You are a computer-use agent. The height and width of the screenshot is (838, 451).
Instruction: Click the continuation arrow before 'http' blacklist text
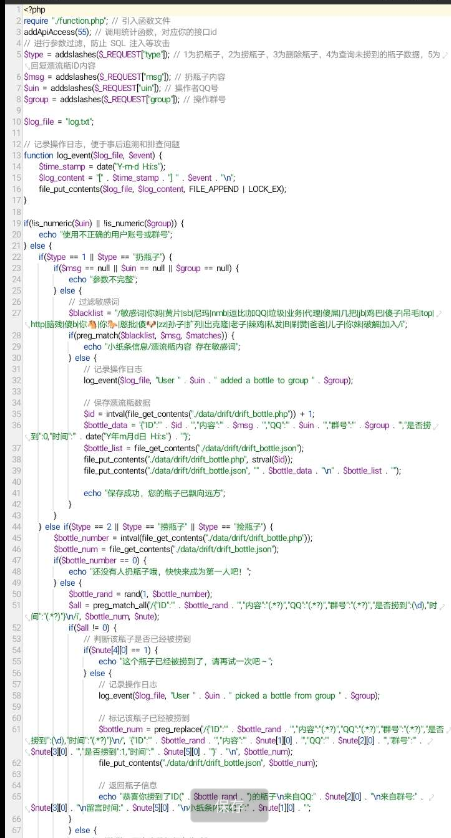[27, 324]
